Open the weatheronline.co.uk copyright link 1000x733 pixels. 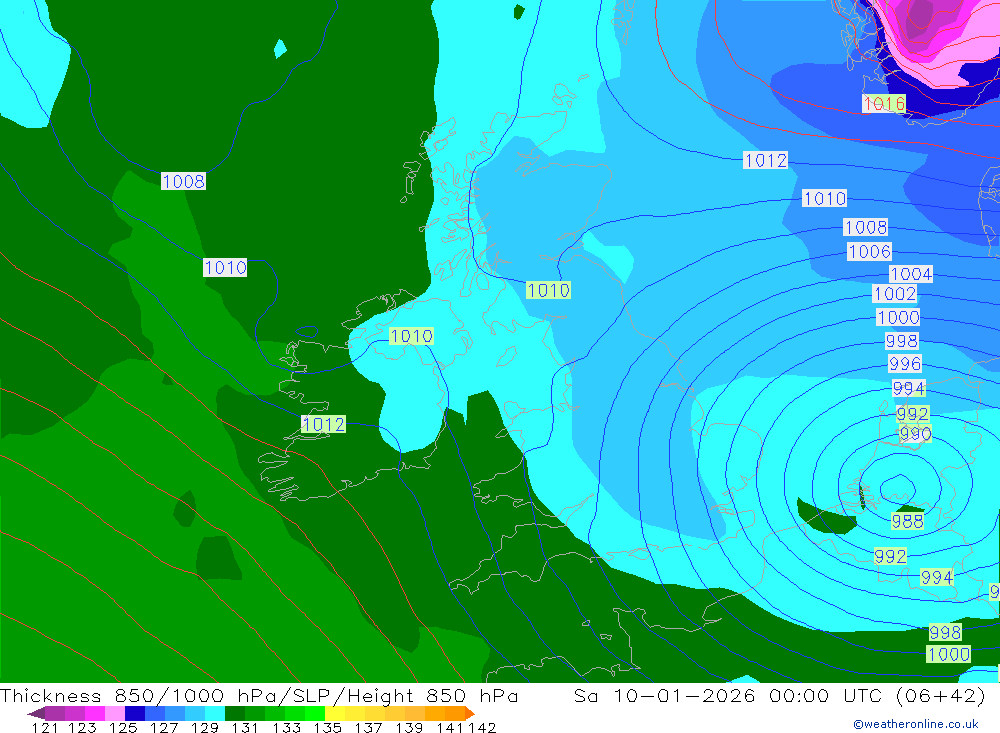(915, 723)
